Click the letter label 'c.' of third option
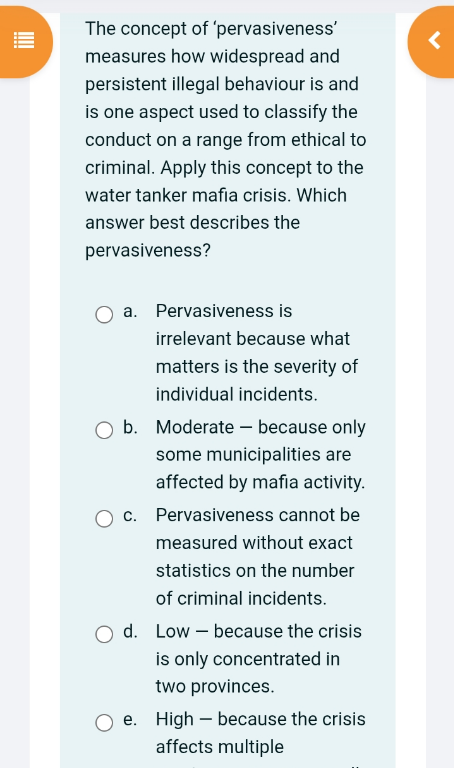This screenshot has height=768, width=454. (x=130, y=515)
